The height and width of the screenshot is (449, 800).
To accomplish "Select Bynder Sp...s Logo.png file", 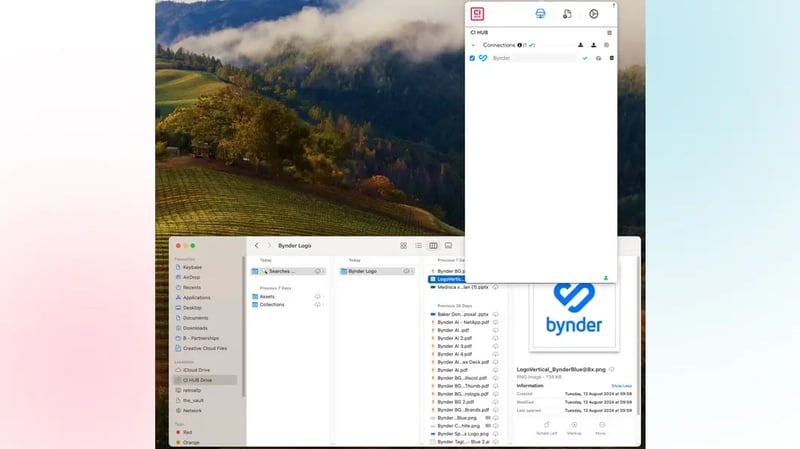I will coord(462,434).
